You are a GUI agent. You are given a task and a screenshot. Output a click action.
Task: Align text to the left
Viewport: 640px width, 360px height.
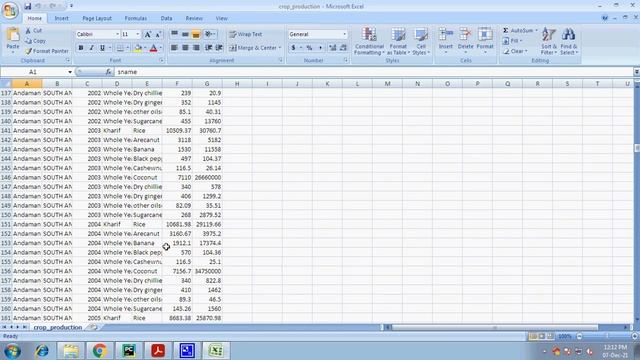pos(174,48)
